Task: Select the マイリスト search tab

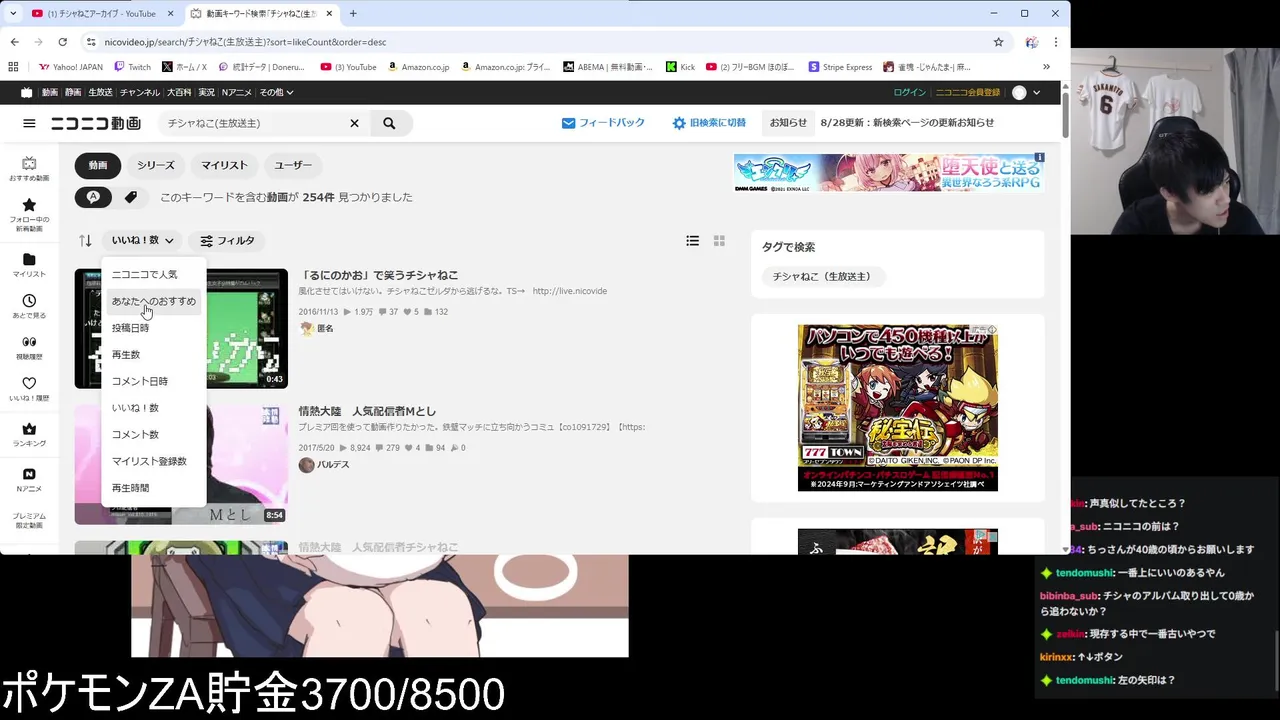Action: 224,165
